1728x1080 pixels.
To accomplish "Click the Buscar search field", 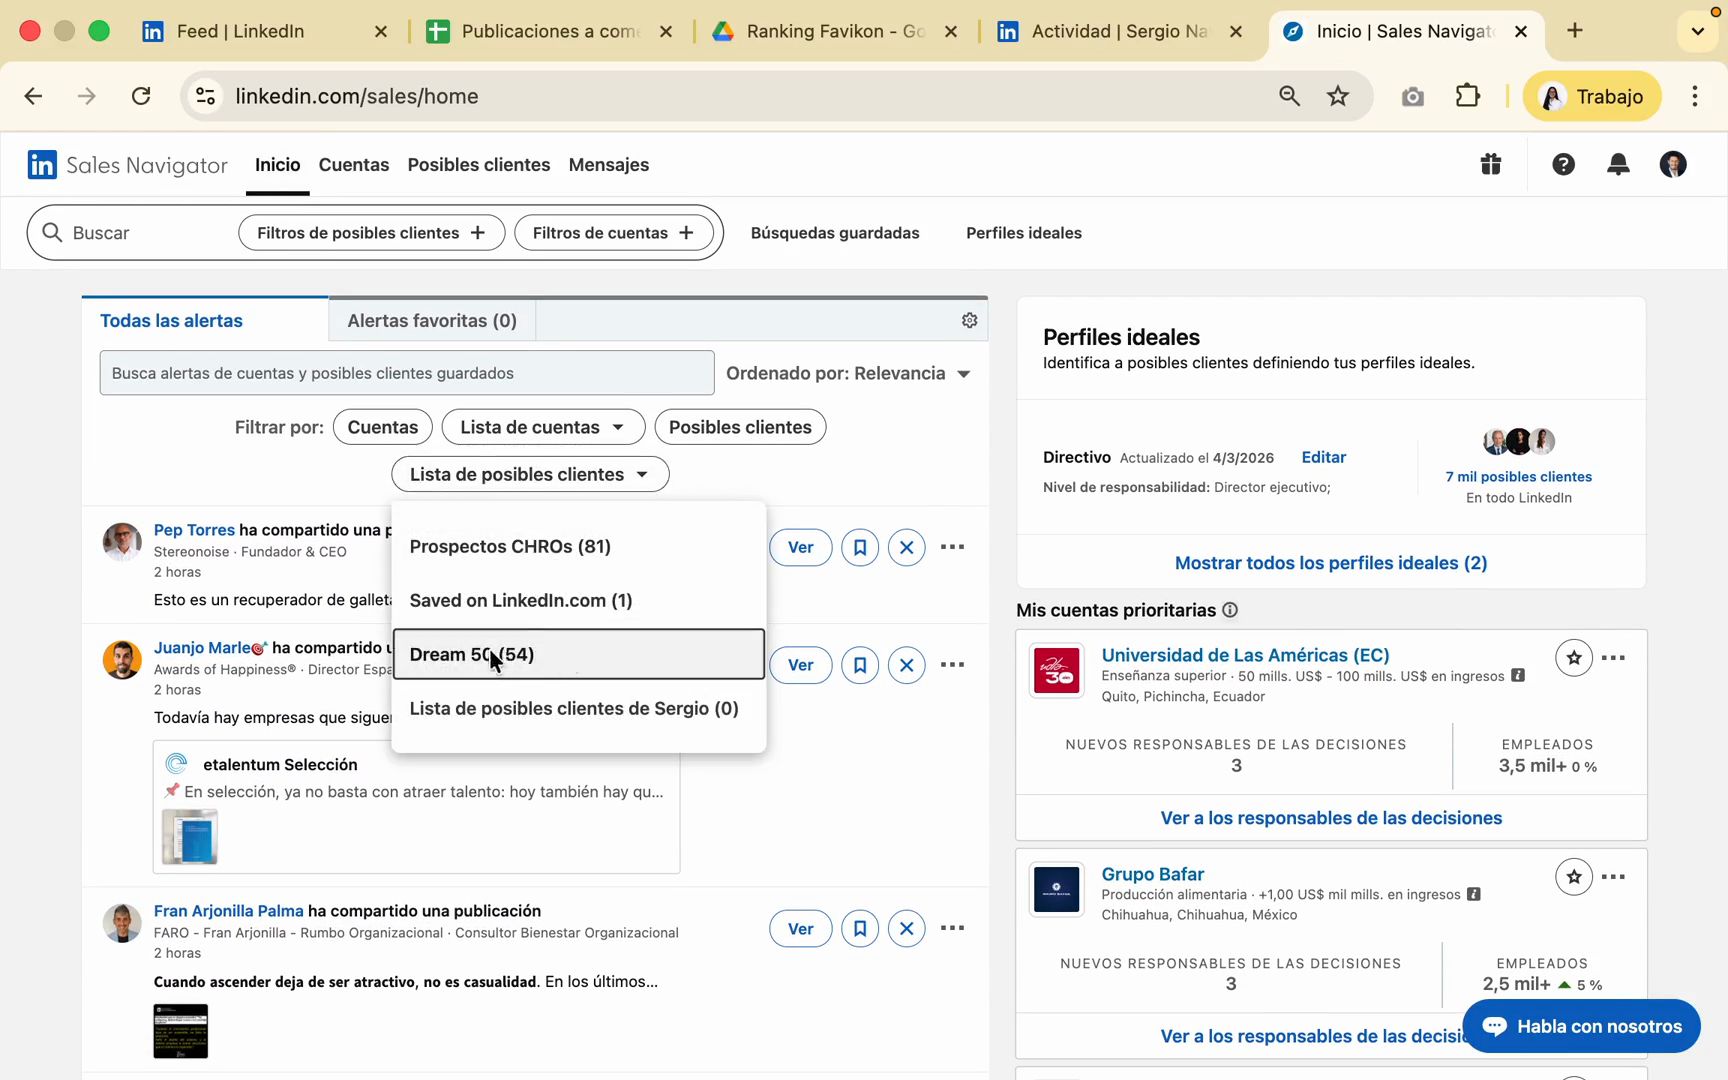I will 132,233.
